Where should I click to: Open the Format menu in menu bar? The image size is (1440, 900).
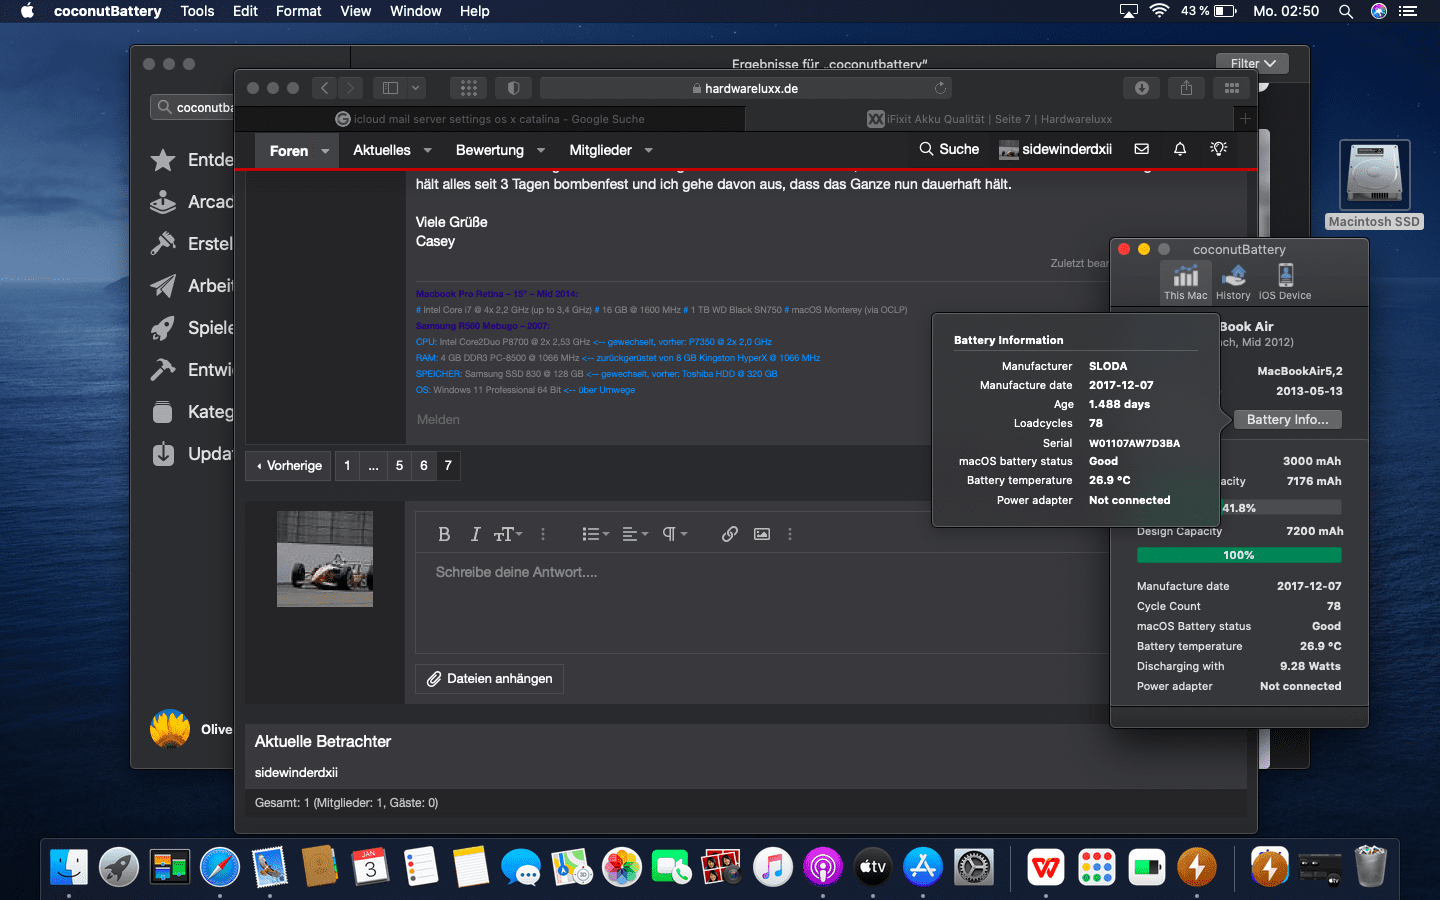tap(298, 11)
